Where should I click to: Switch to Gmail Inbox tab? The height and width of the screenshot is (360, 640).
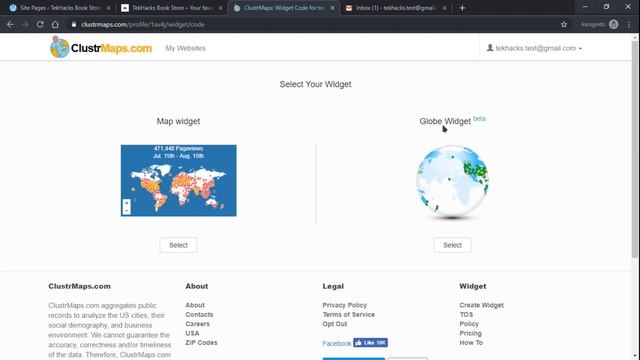coord(396,8)
